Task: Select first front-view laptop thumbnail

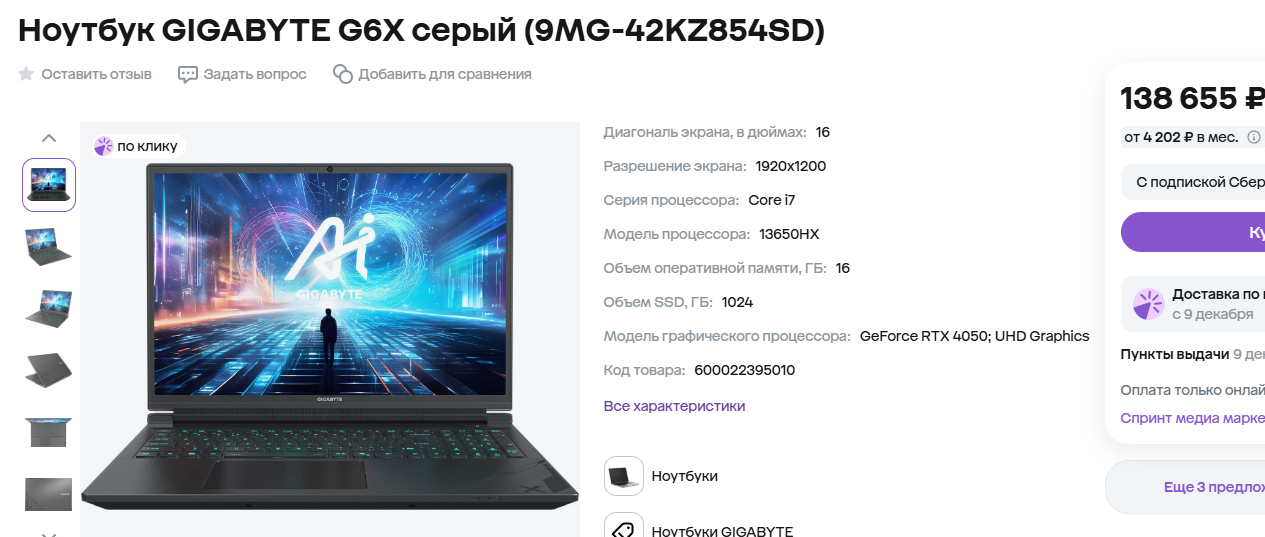Action: pos(49,185)
